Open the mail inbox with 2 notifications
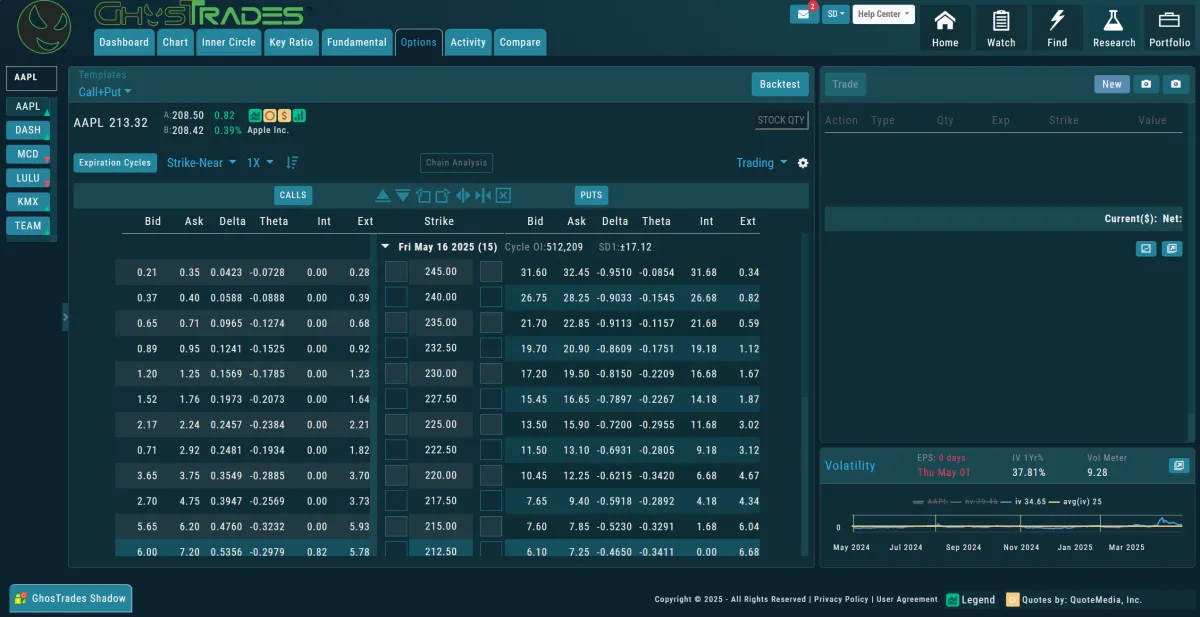This screenshot has width=1200, height=617. point(804,14)
